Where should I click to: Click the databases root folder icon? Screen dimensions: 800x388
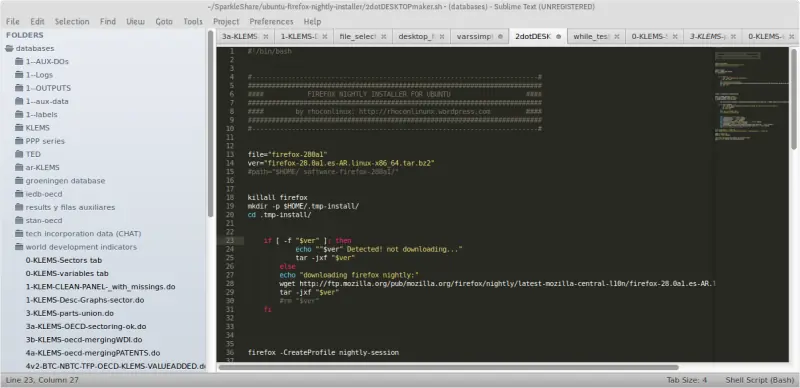9,48
